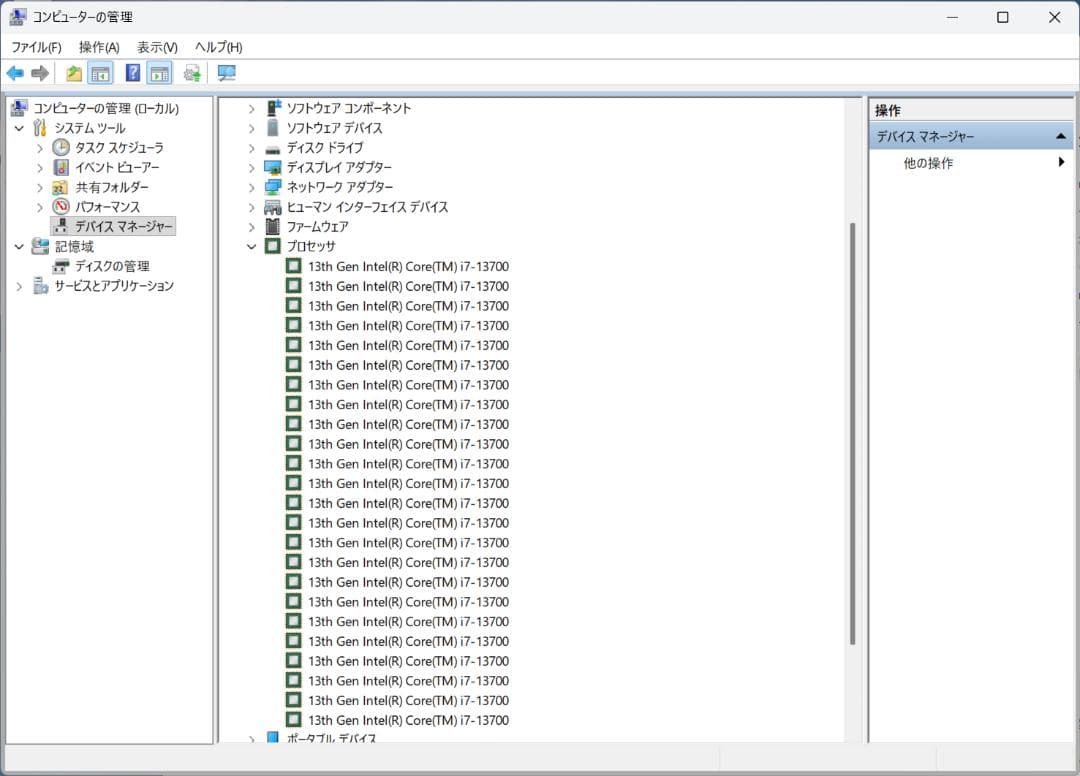Open the blue Help question mark icon
1080x776 pixels.
coord(132,73)
